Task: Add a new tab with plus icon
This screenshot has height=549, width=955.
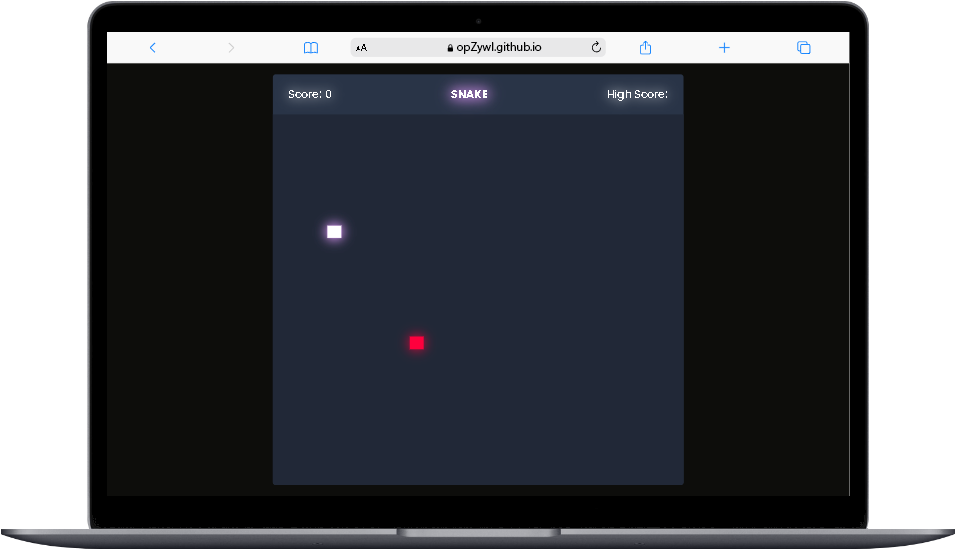Action: (724, 48)
